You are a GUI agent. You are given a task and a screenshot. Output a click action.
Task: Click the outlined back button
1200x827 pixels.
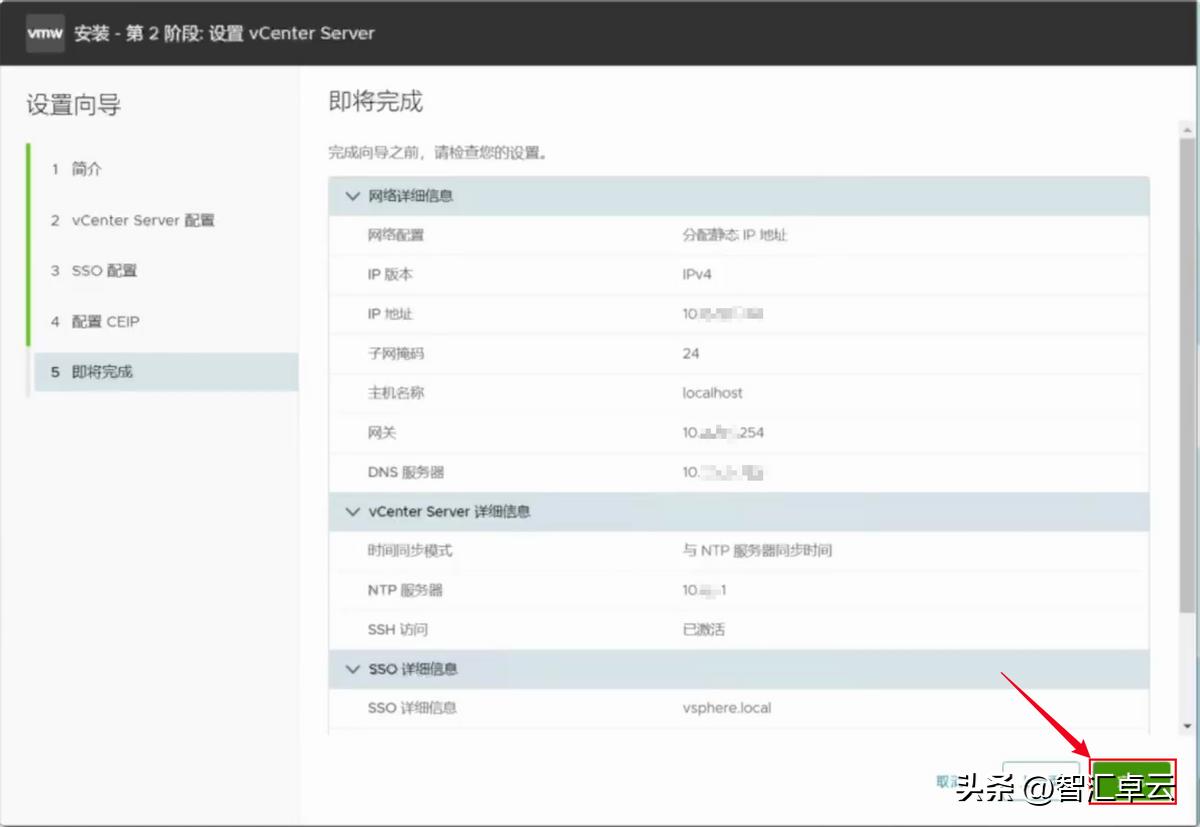[x=1040, y=782]
